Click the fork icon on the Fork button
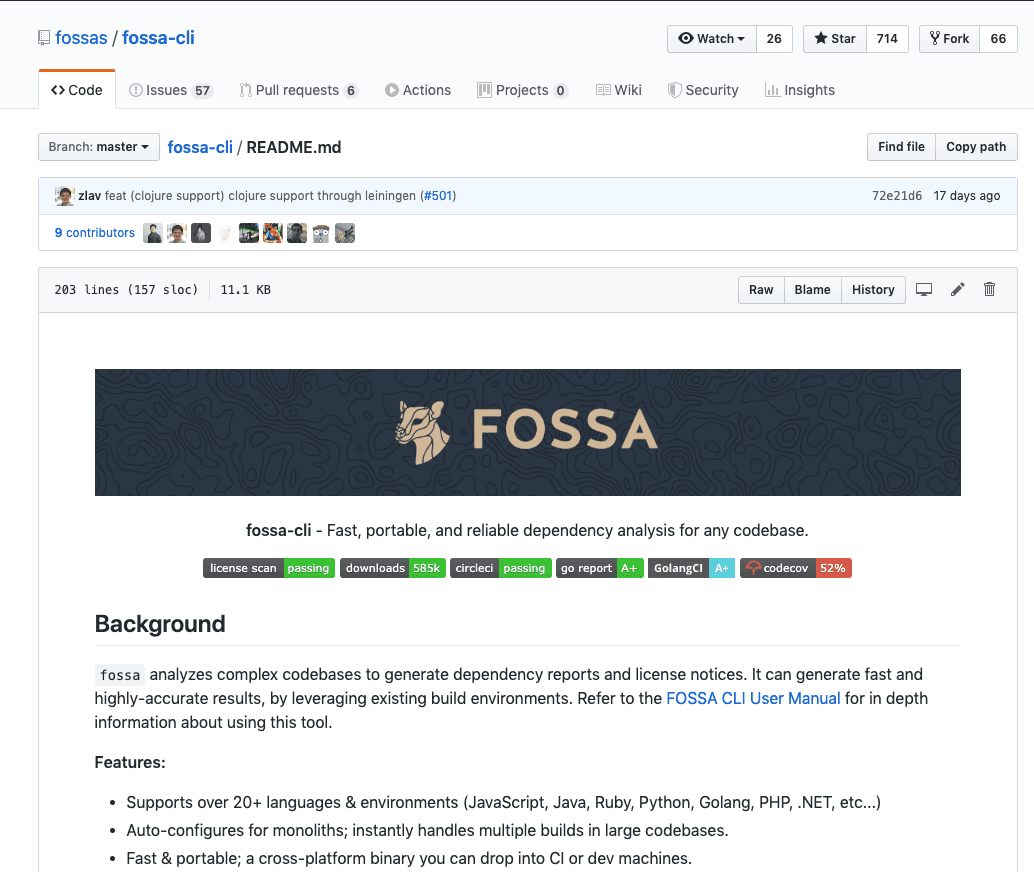 pyautogui.click(x=934, y=38)
